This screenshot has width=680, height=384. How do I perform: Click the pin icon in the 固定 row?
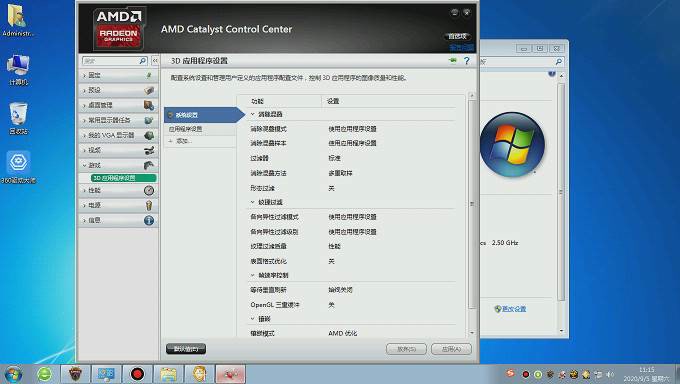[149, 75]
